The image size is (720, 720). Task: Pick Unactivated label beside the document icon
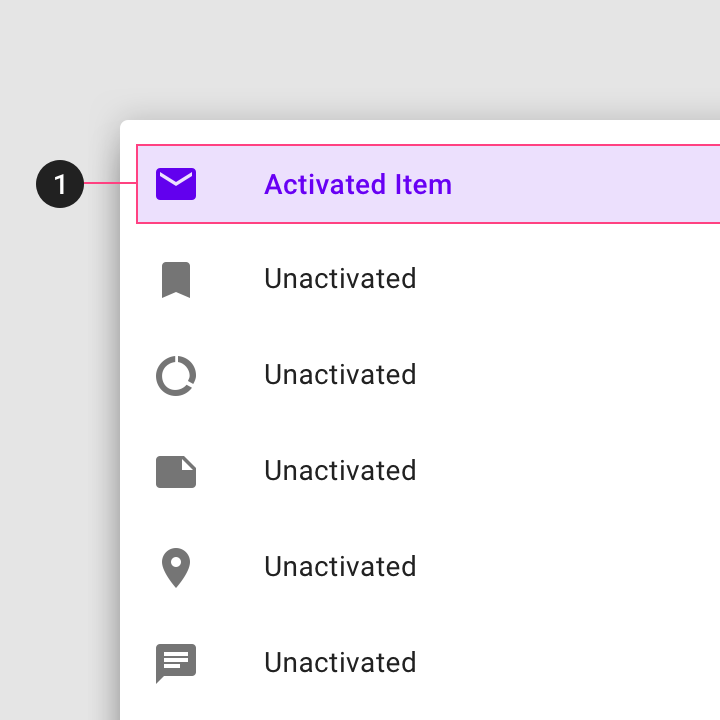coord(340,471)
